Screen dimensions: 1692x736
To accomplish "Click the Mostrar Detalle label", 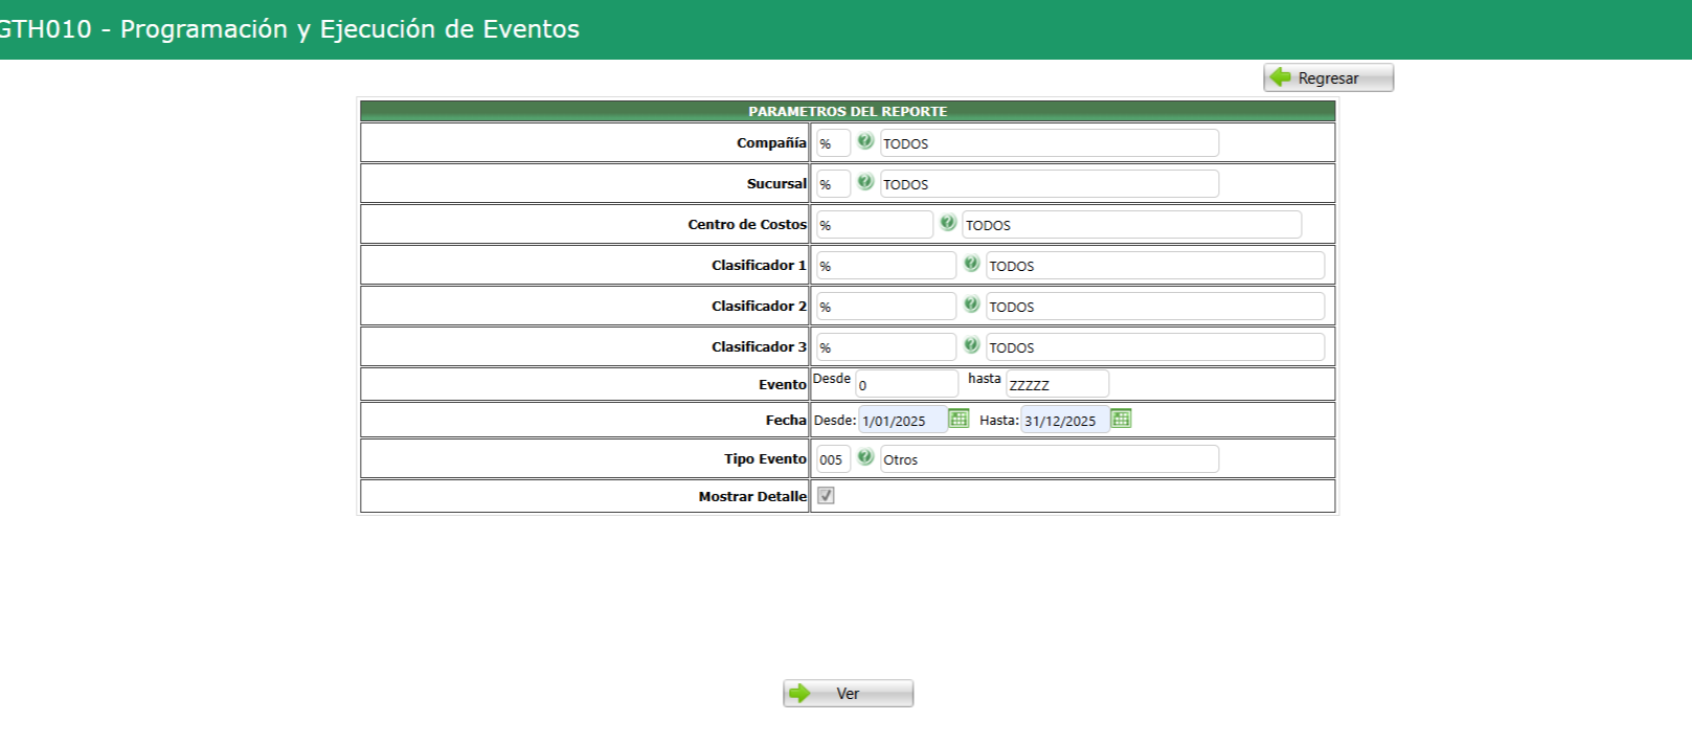I will coord(752,497).
